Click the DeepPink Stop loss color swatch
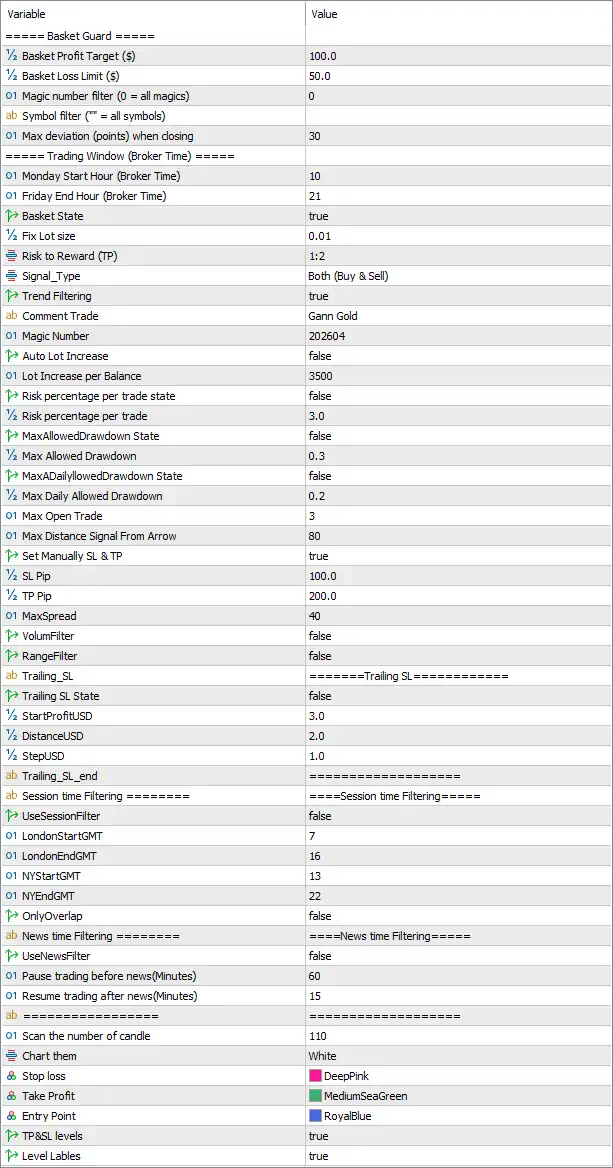This screenshot has height=1168, width=613. coord(316,1076)
